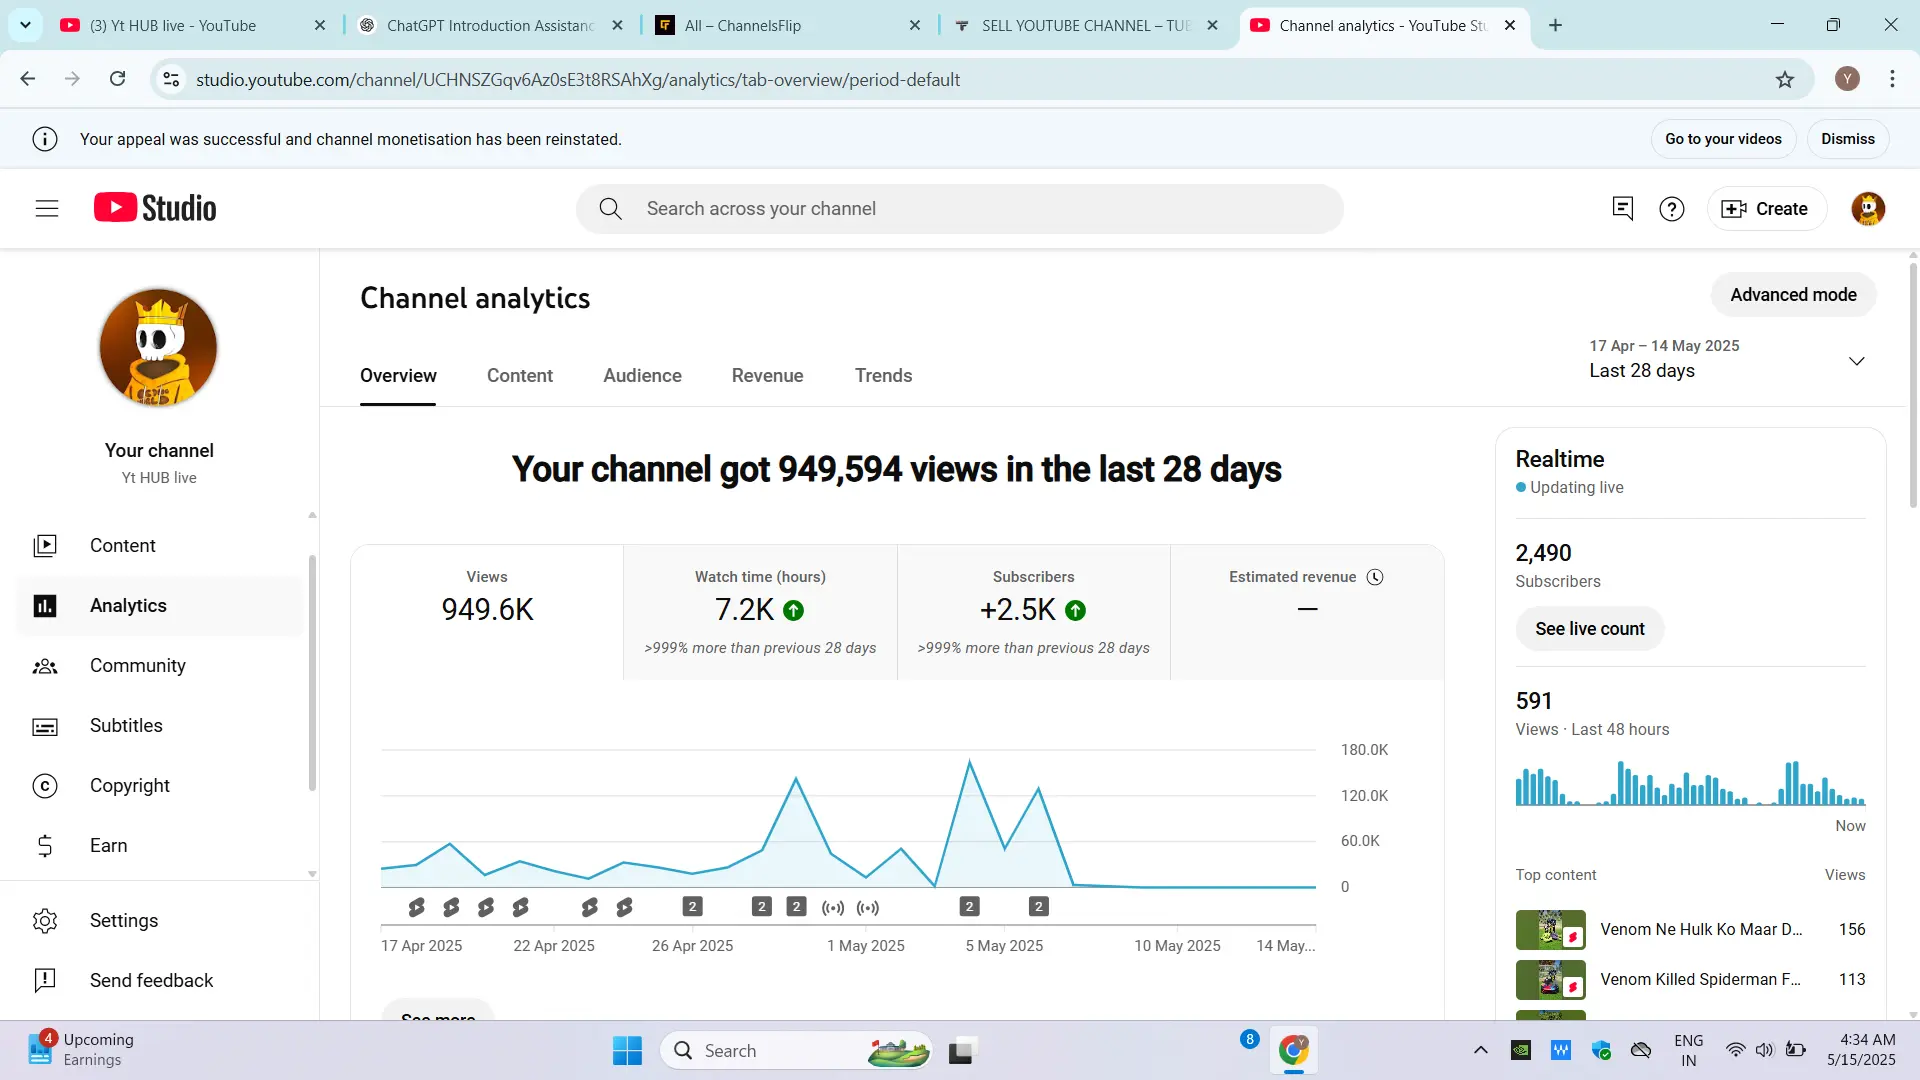This screenshot has height=1080, width=1920.
Task: Switch to the Audience analytics tab
Action: click(642, 376)
